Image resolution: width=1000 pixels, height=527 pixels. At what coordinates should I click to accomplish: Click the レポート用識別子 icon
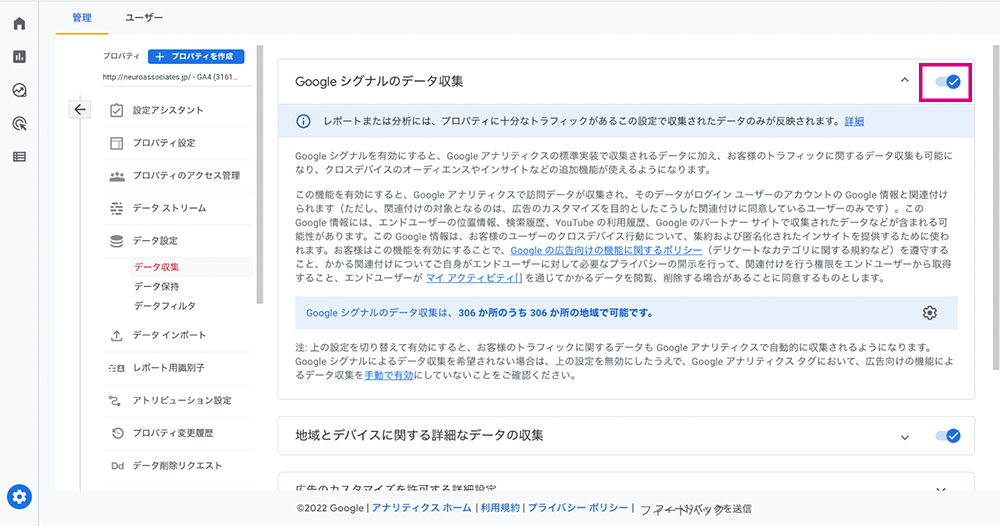coord(117,368)
